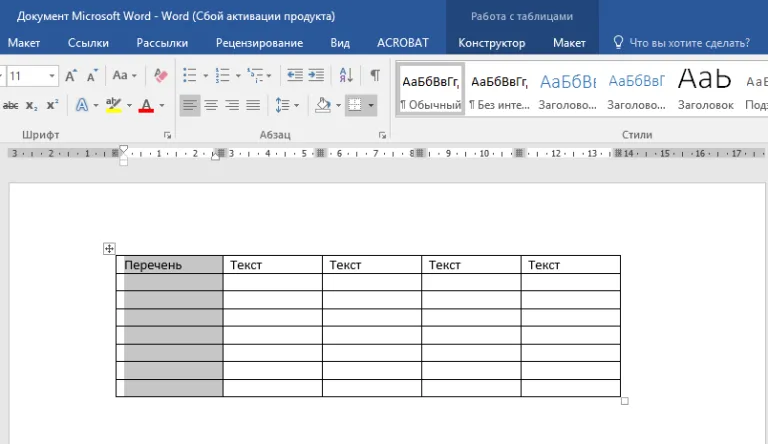Open table tools Макет tab

tap(569, 43)
